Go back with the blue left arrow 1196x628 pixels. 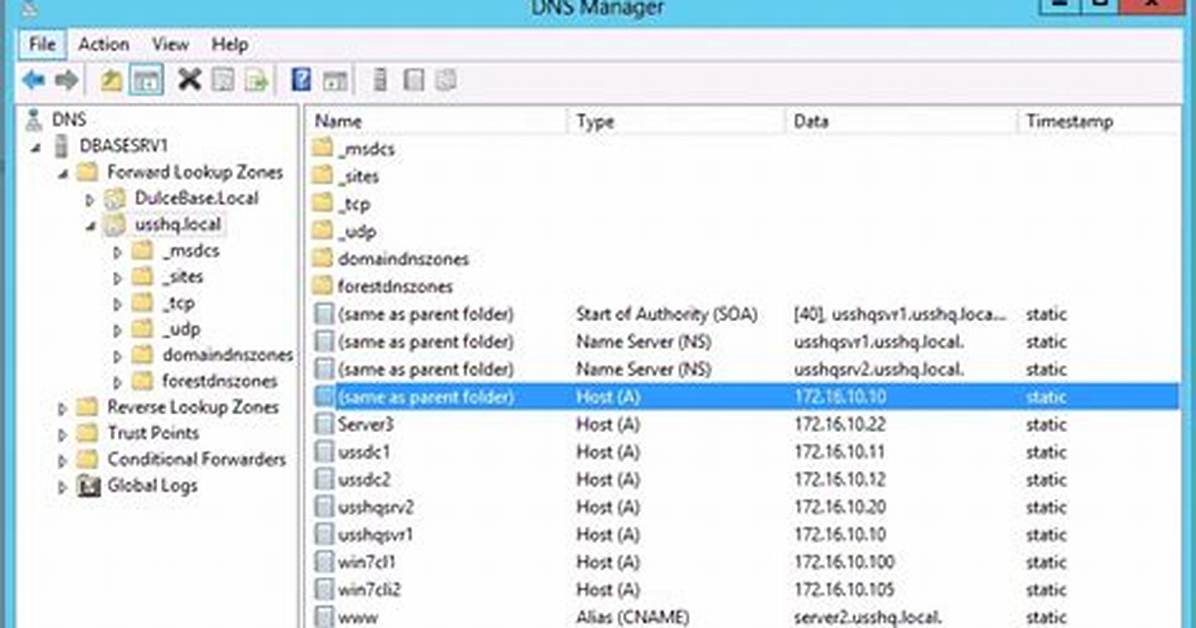33,79
